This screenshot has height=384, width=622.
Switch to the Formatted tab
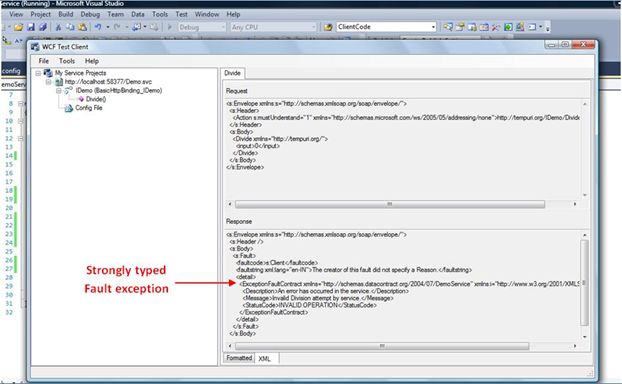pos(239,358)
